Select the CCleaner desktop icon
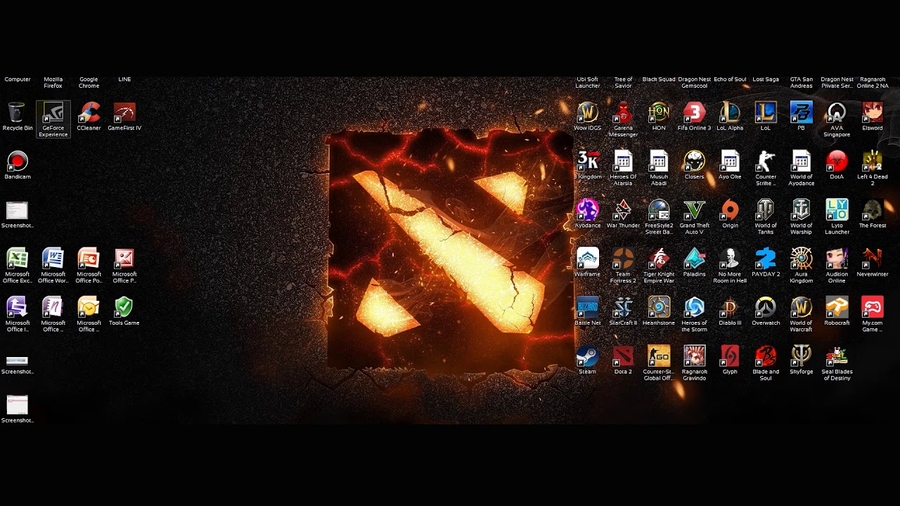The height and width of the screenshot is (506, 900). 89,113
